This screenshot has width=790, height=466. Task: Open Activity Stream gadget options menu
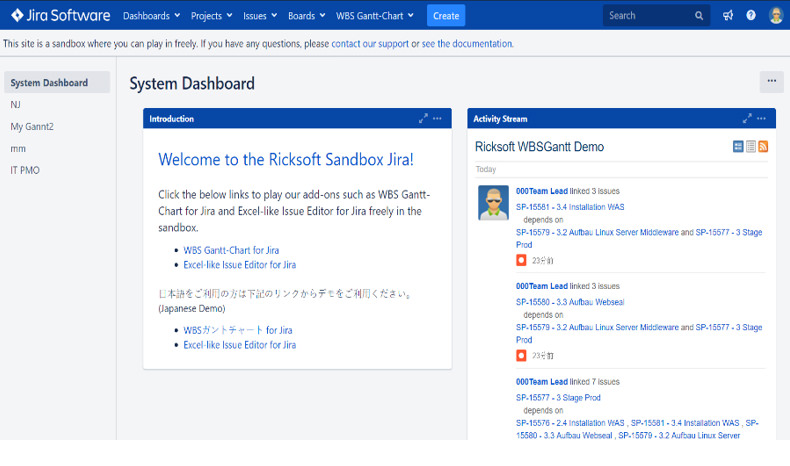tap(762, 119)
